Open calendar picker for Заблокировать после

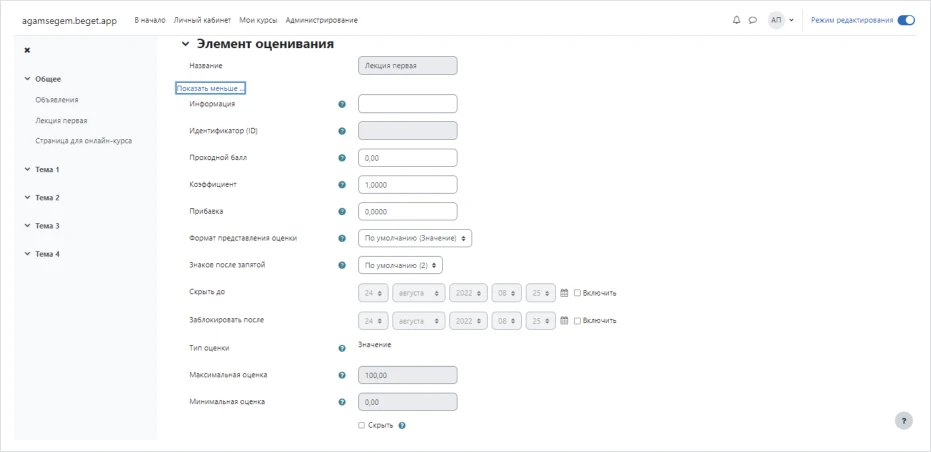[x=564, y=321]
